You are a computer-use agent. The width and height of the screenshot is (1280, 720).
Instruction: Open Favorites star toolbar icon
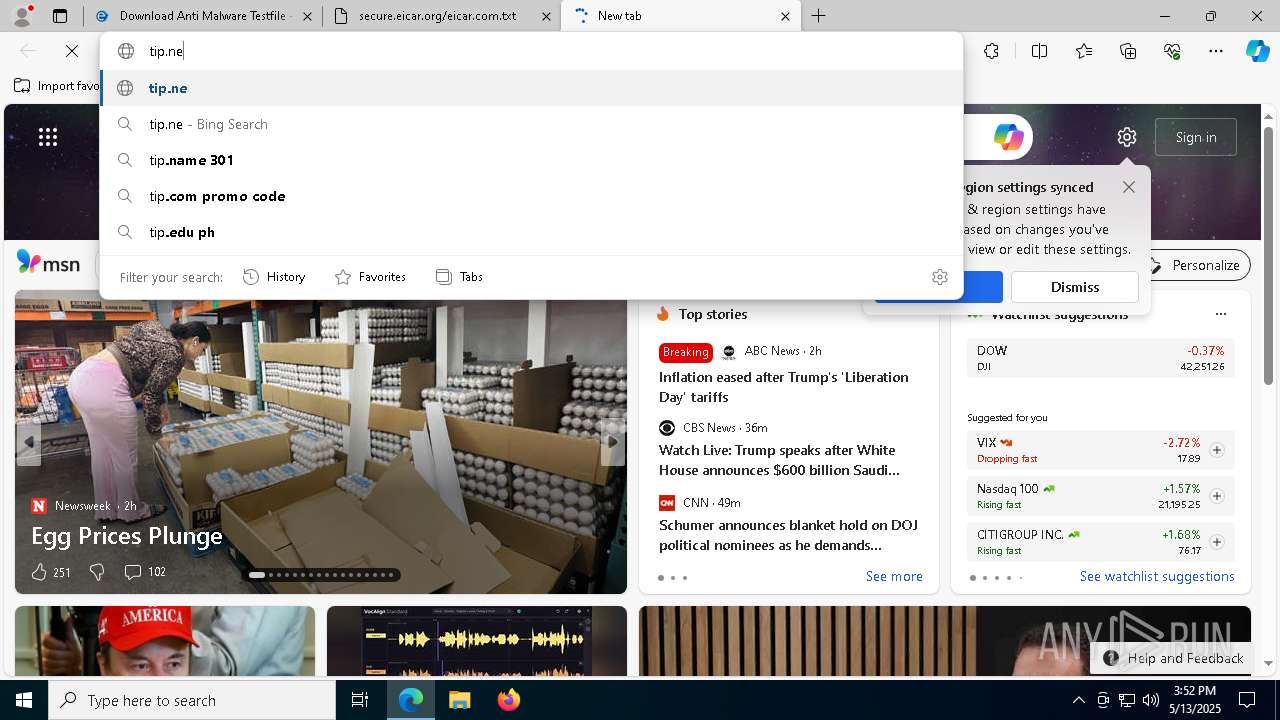(x=1084, y=51)
